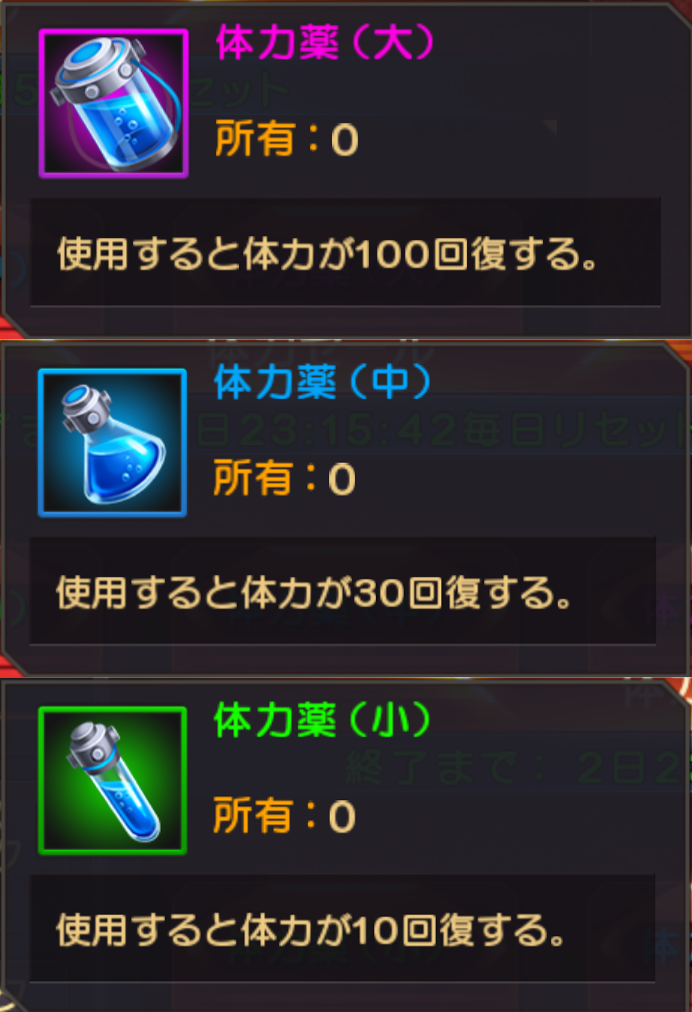Click the number 100 in large potion description
This screenshot has height=1012, width=692.
tap(392, 254)
